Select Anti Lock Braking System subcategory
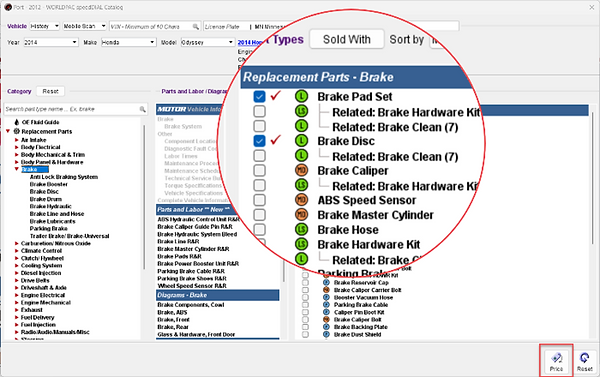Viewport: 600px width, 377px height. [64, 177]
